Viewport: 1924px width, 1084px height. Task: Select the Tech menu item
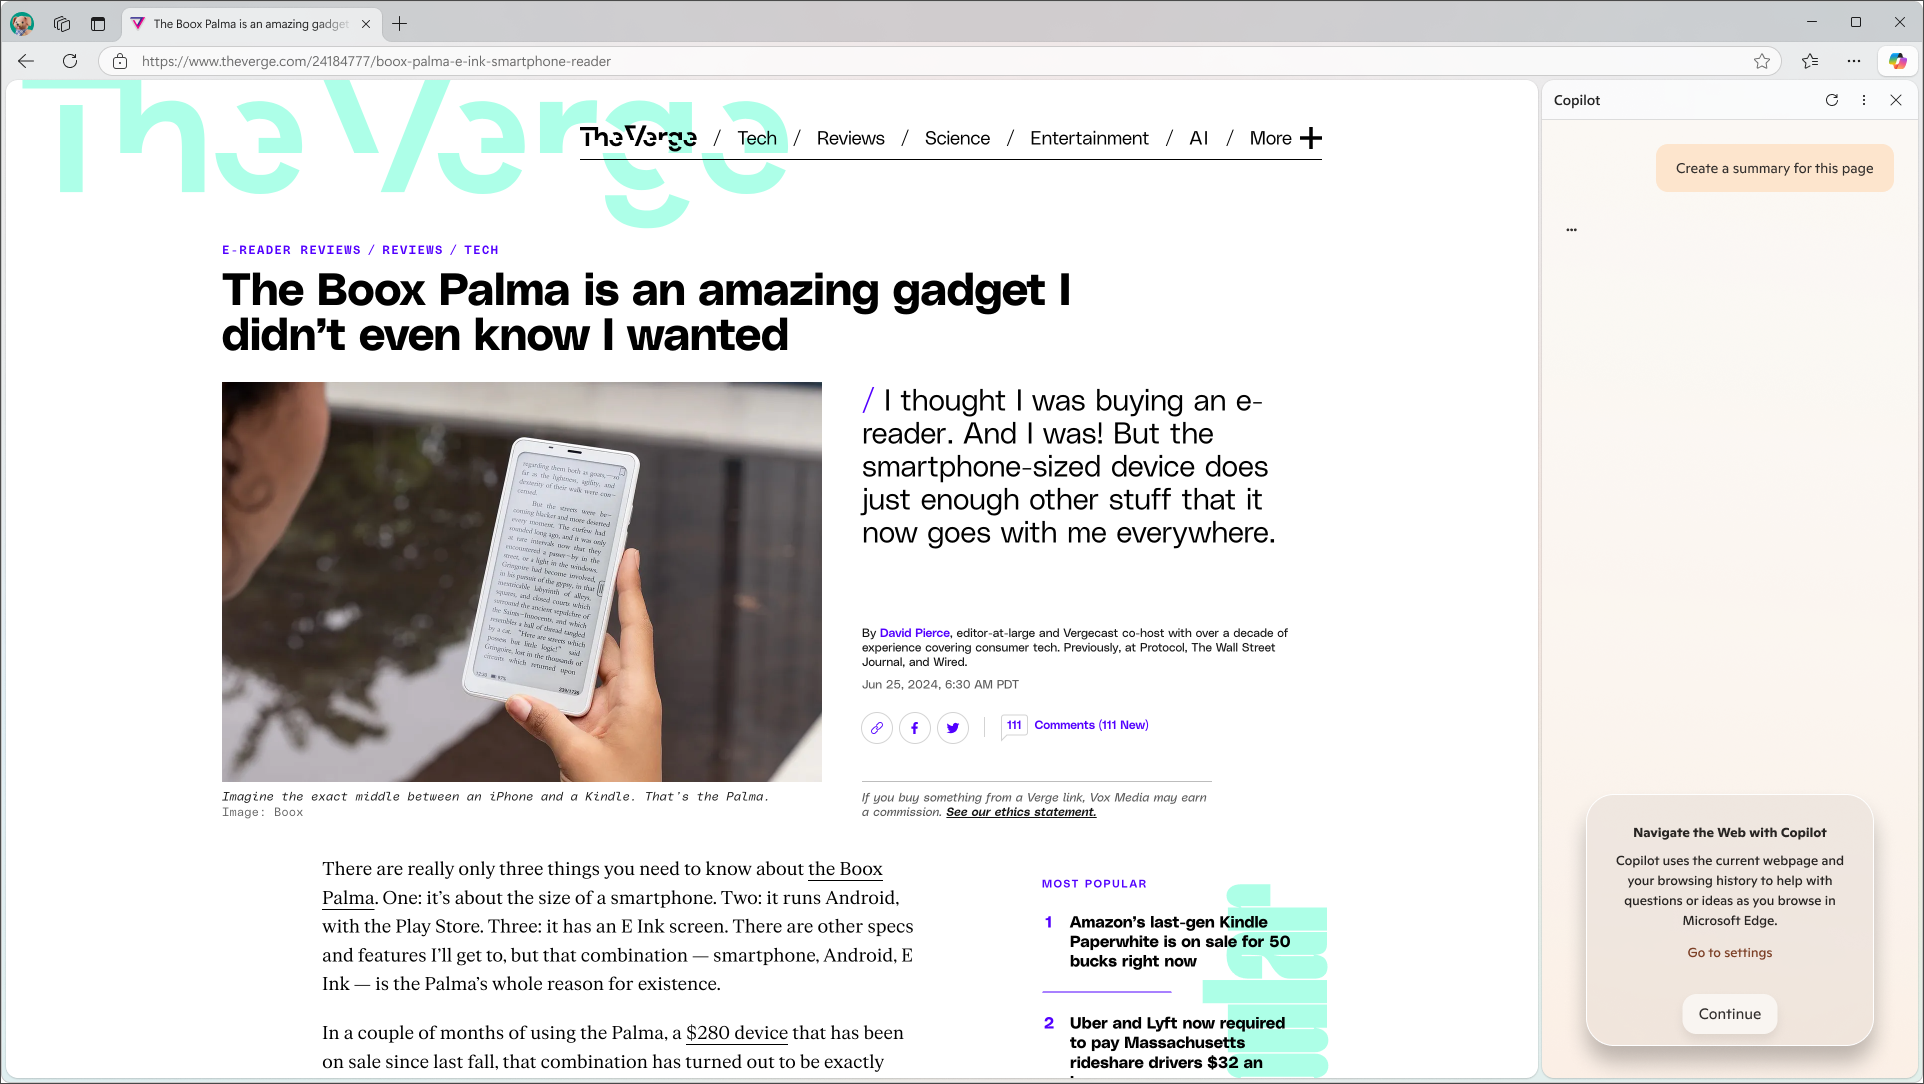[x=756, y=137]
